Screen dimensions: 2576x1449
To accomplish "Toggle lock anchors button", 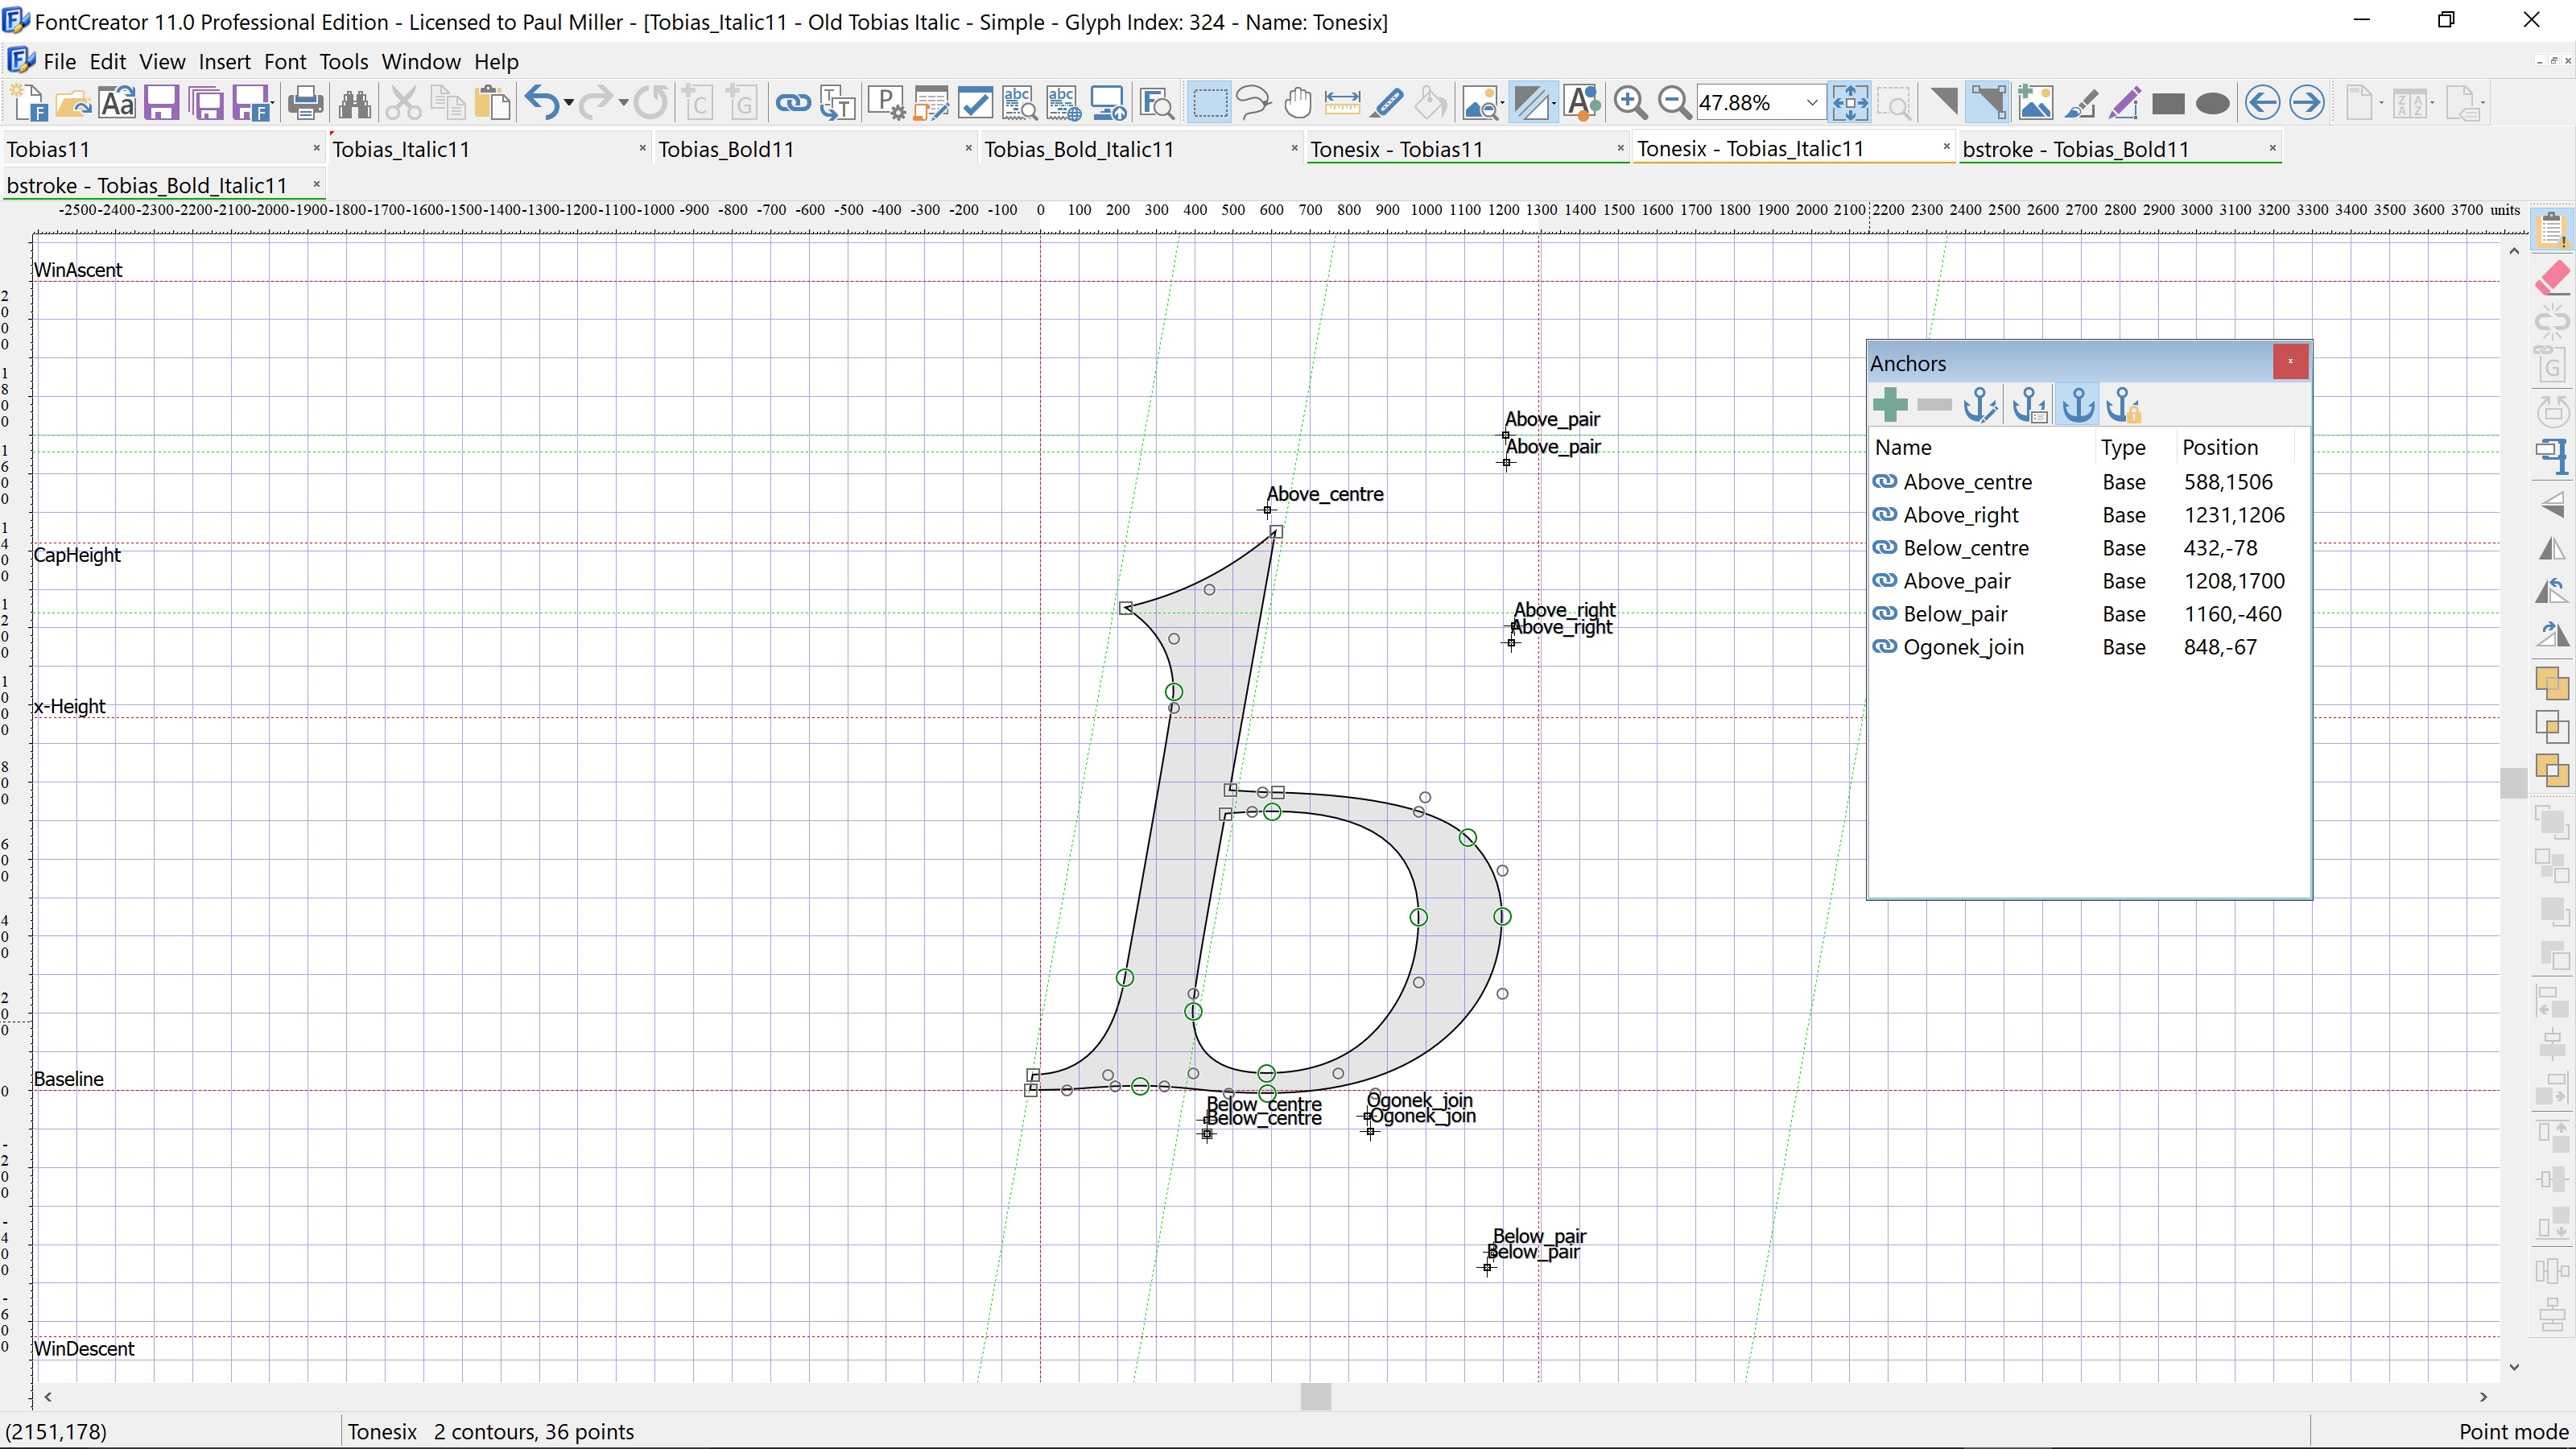I will (x=2124, y=405).
